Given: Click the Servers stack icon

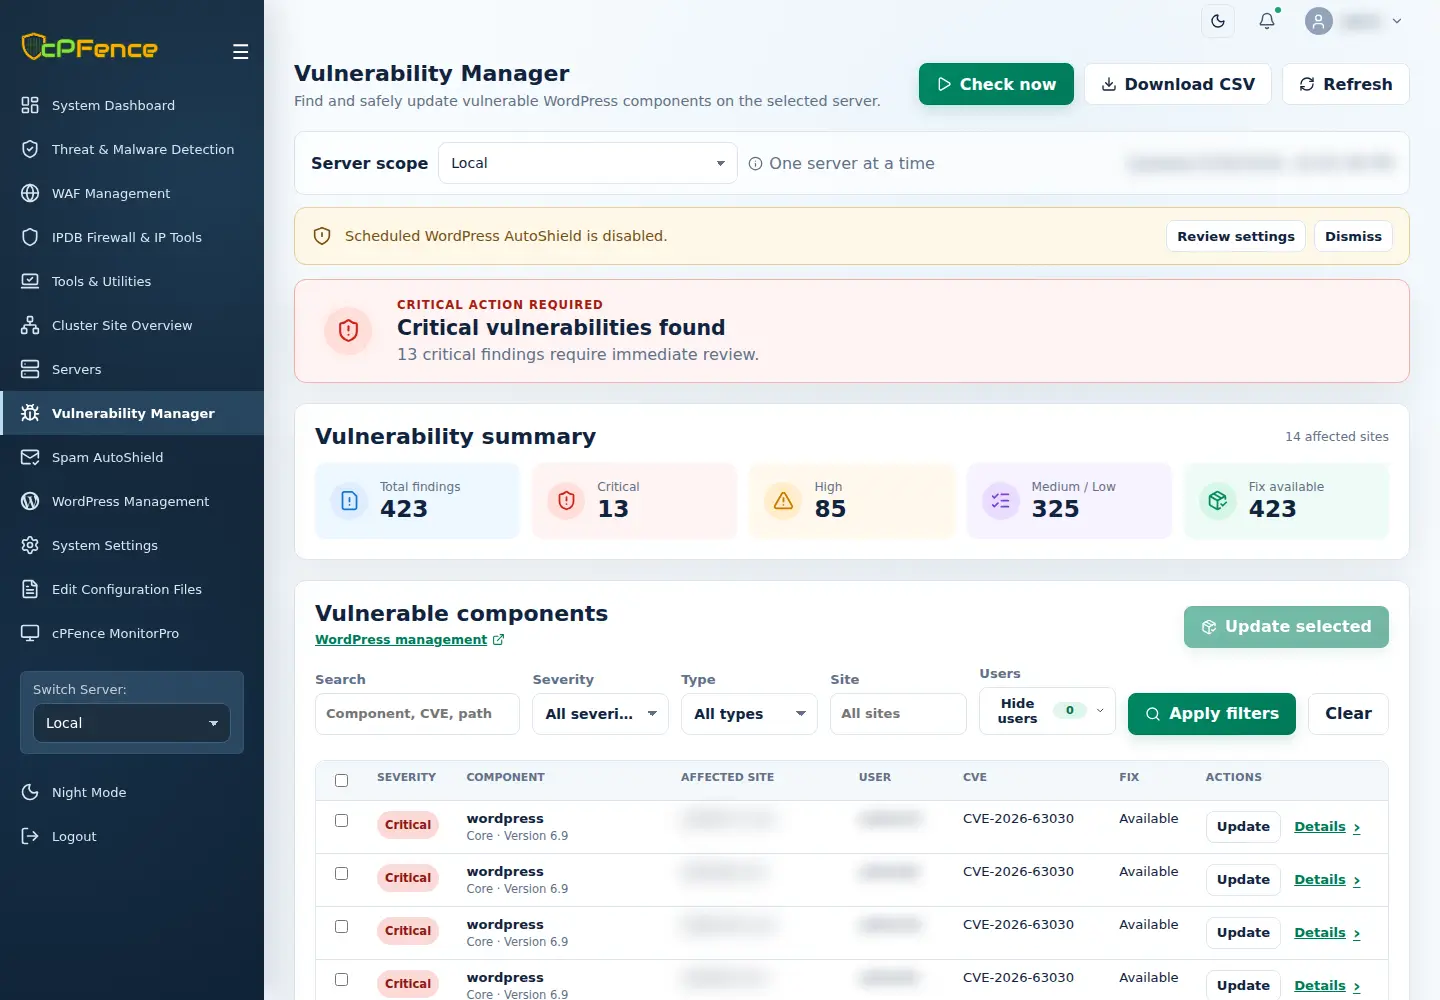Looking at the screenshot, I should (30, 369).
